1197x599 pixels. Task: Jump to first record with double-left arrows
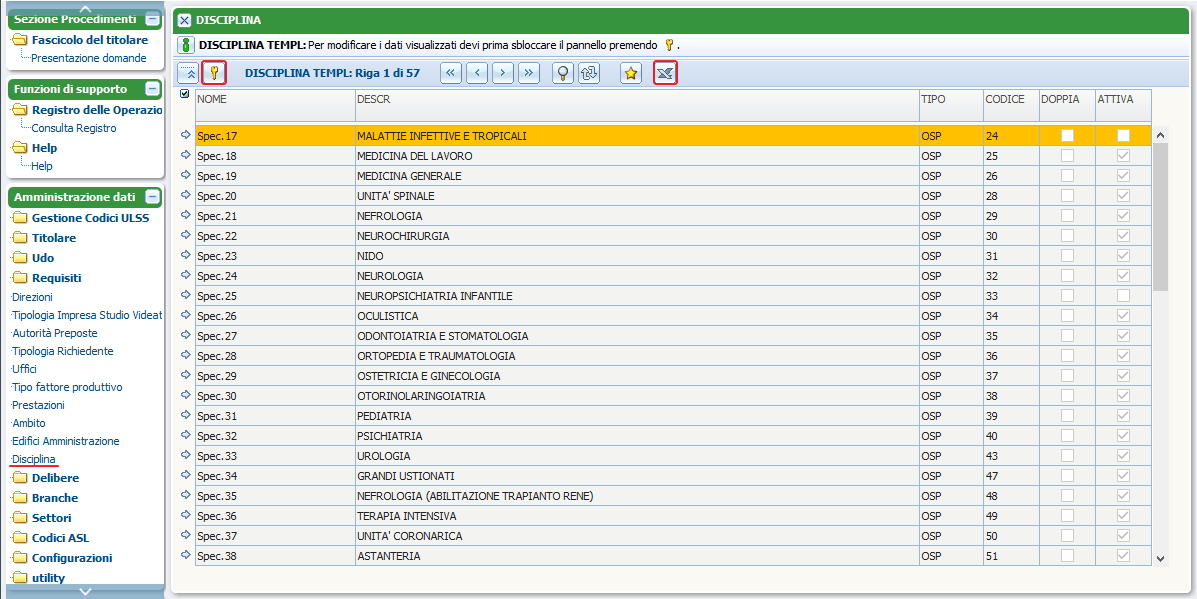451,73
